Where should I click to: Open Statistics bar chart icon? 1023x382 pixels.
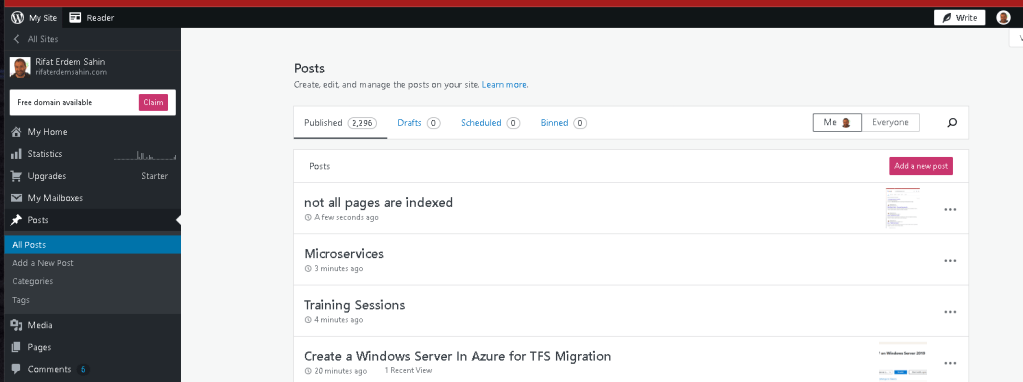pyautogui.click(x=16, y=154)
